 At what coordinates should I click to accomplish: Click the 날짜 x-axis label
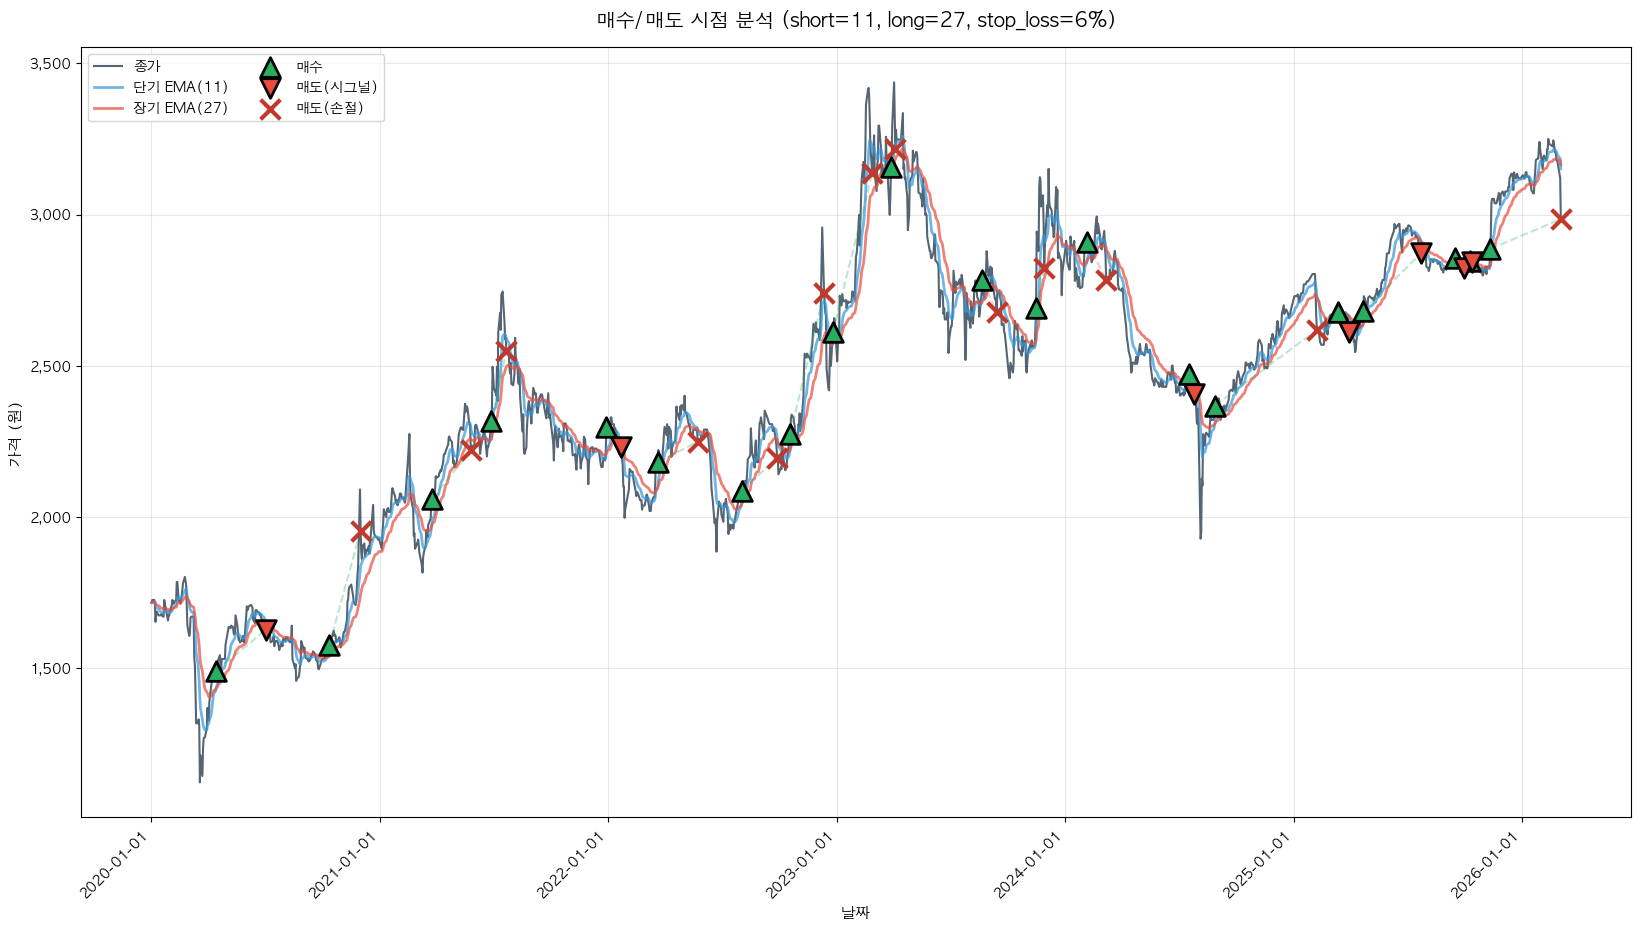[855, 912]
